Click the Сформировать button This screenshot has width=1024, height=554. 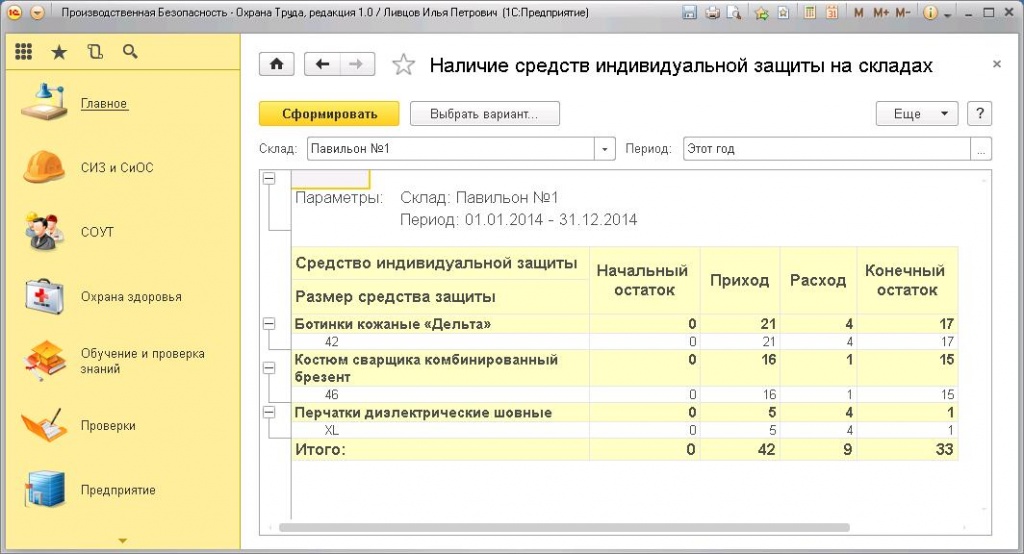[x=329, y=114]
